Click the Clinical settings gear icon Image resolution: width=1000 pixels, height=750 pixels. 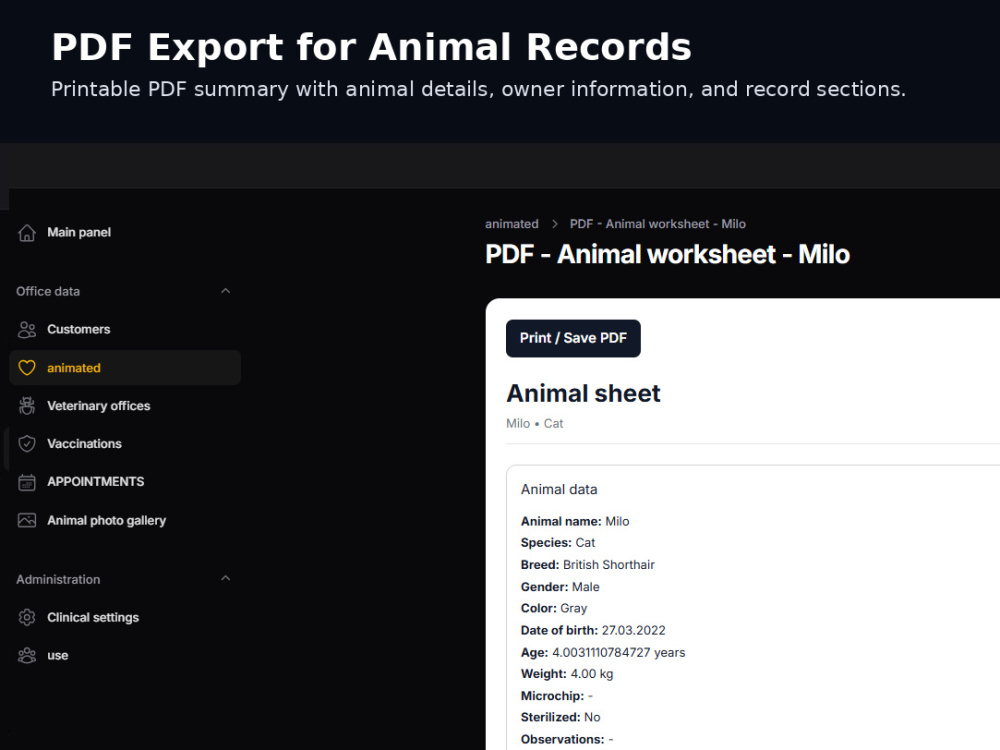[x=27, y=617]
